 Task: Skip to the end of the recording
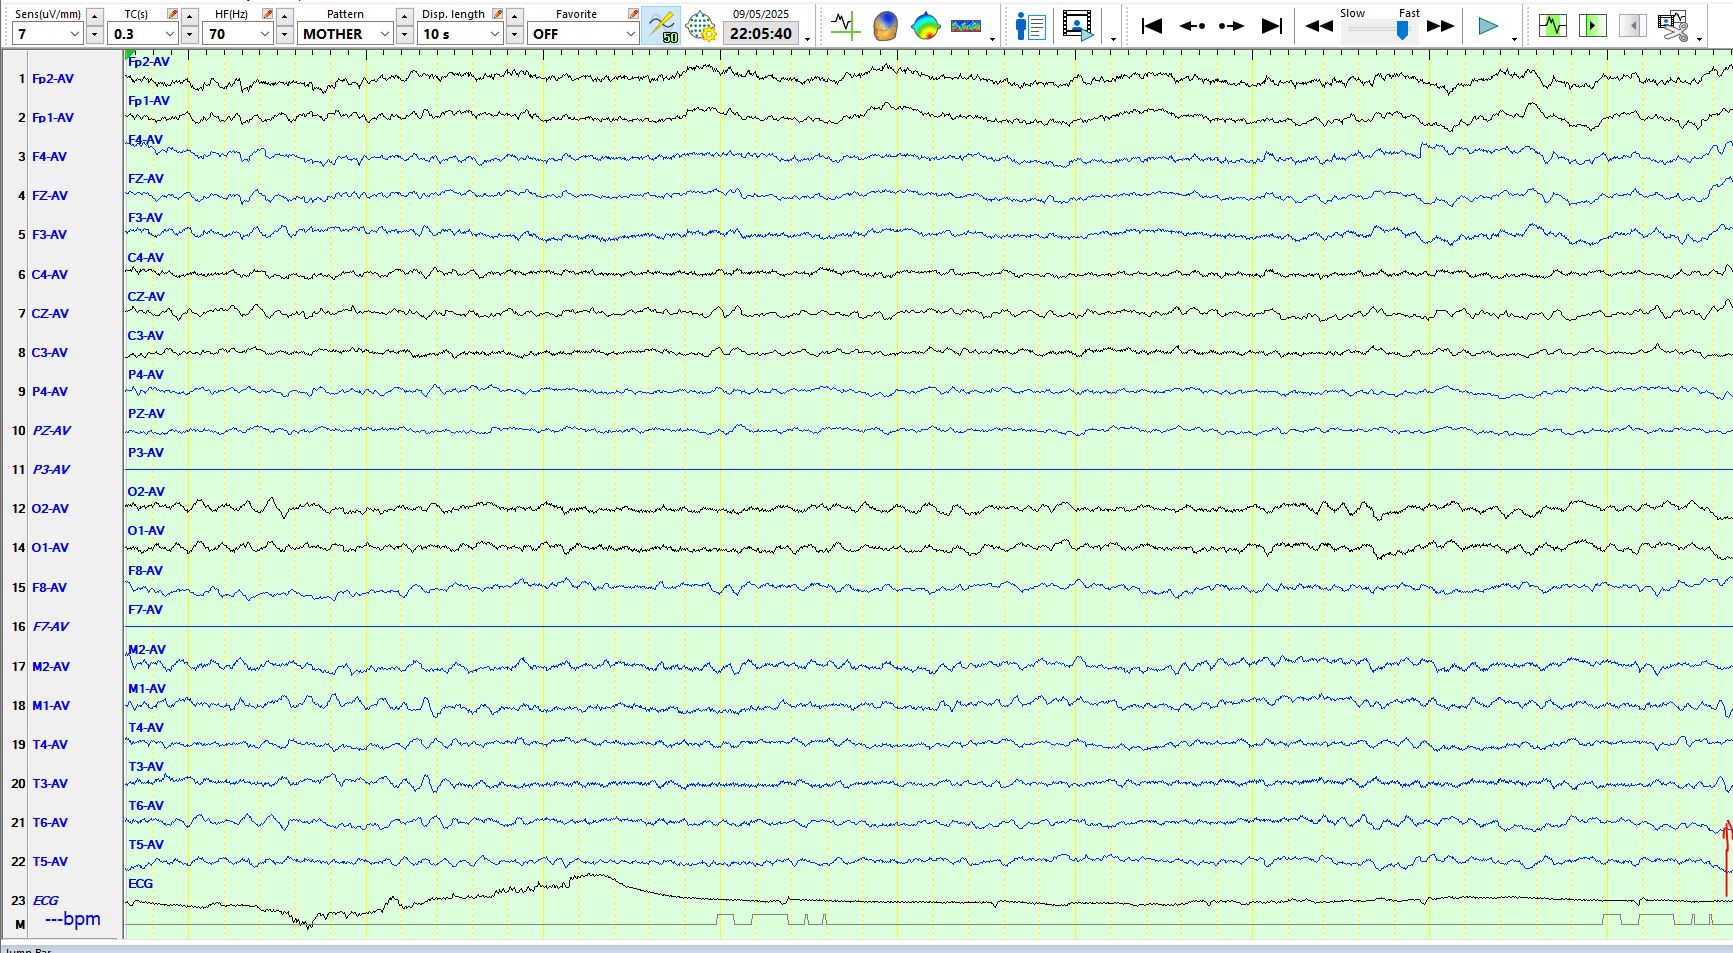1271,26
